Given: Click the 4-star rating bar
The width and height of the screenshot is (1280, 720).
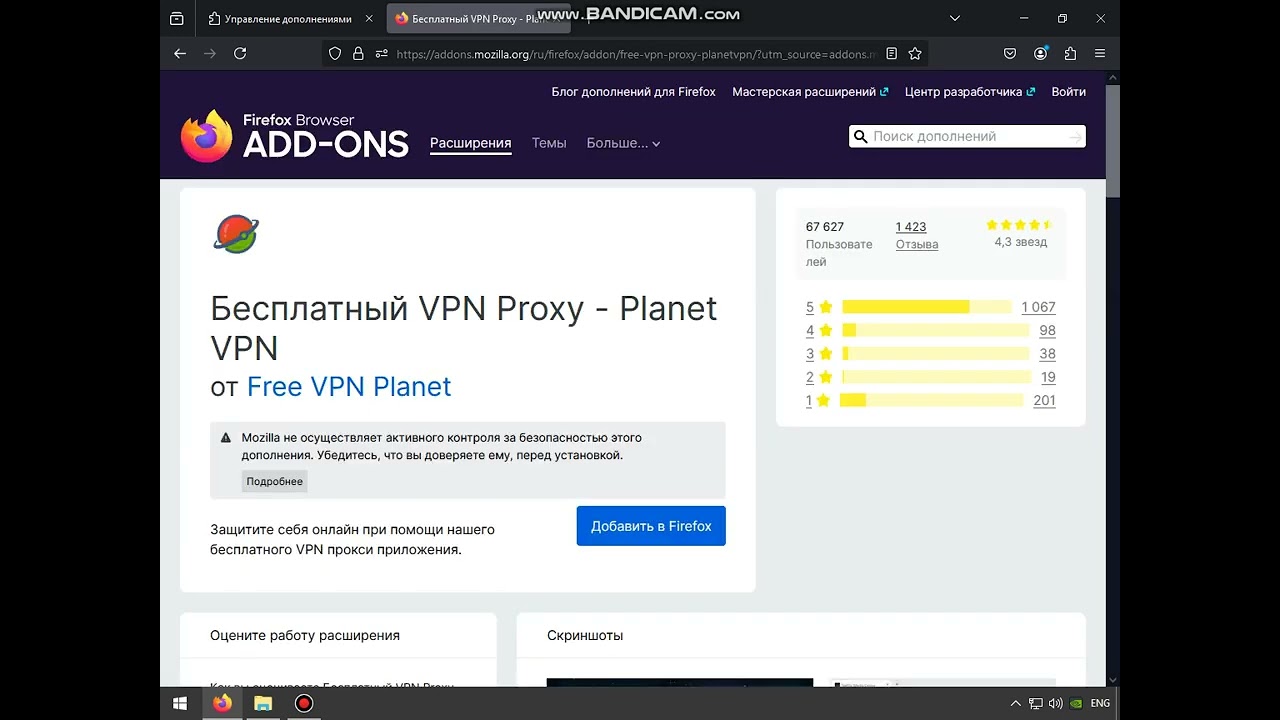Looking at the screenshot, I should (935, 330).
